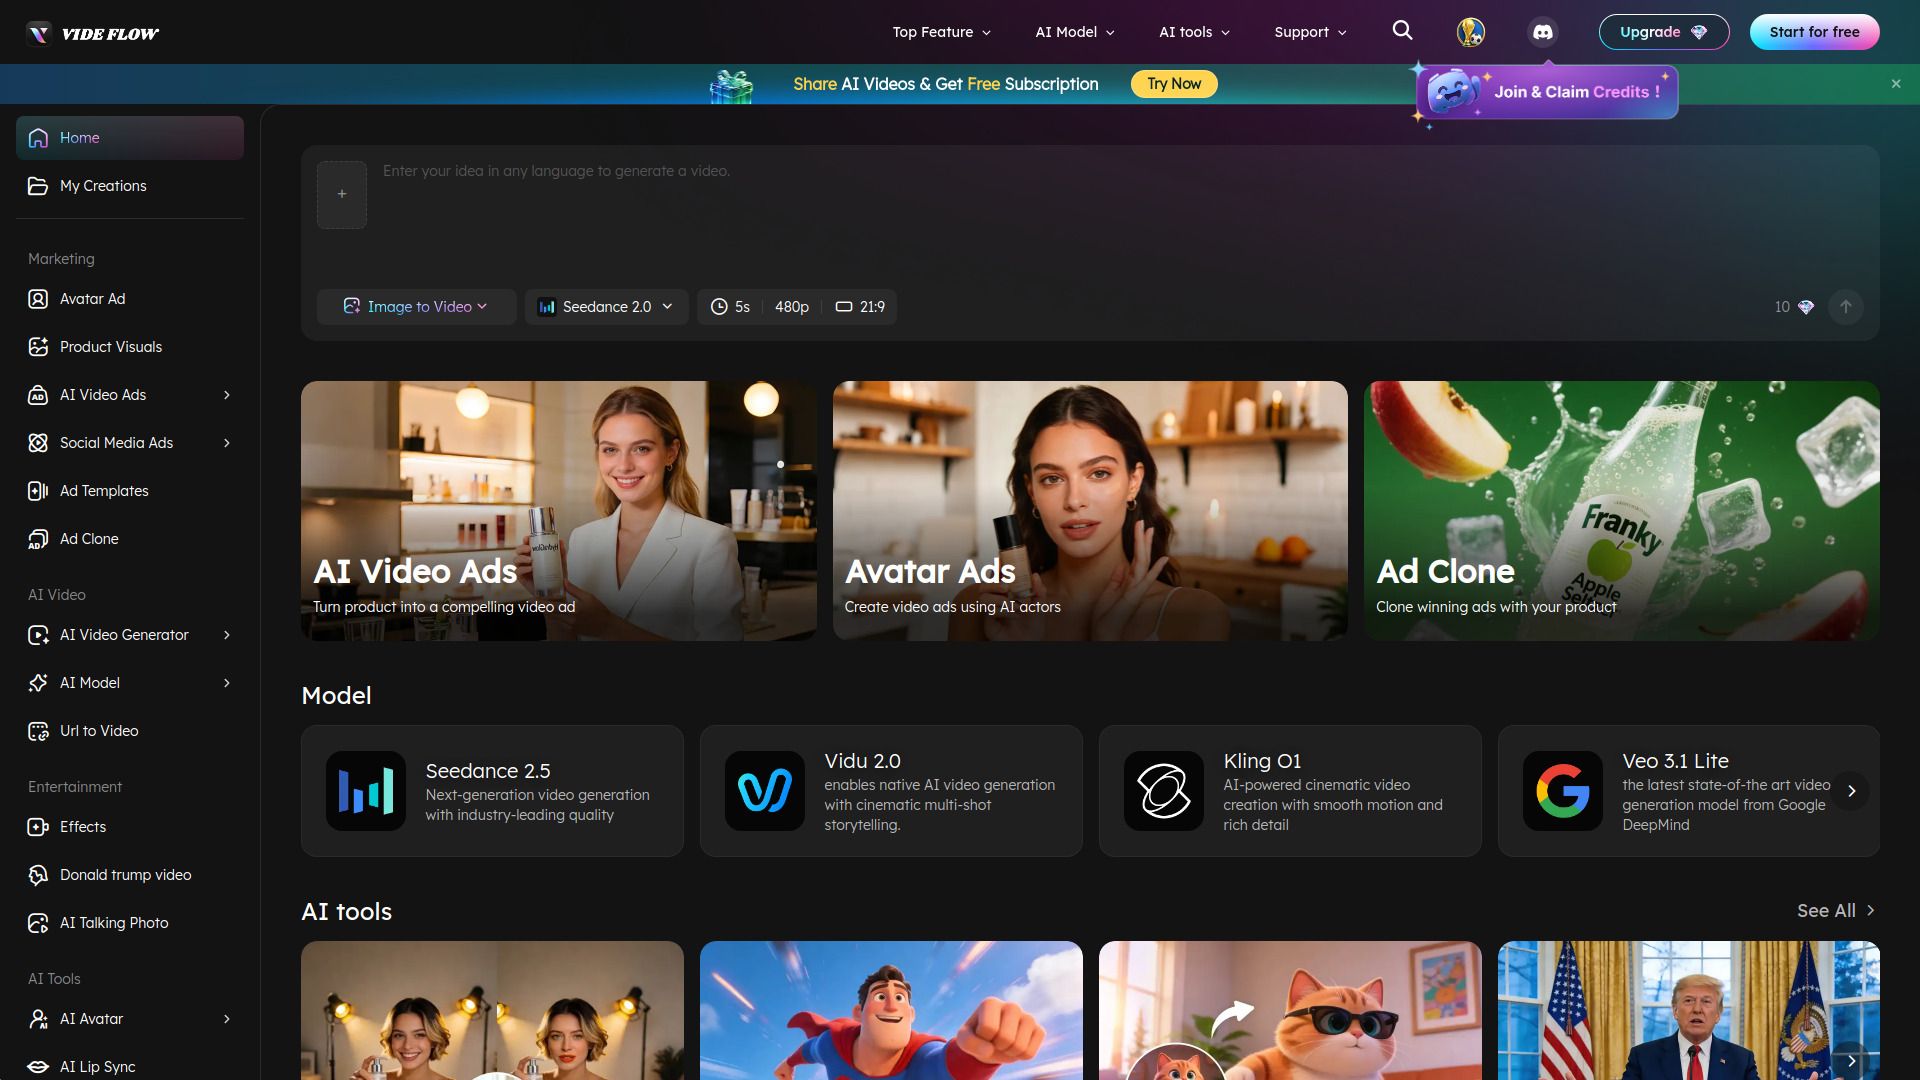Expand the AI Video Ads sidebar submenu

pyautogui.click(x=227, y=395)
